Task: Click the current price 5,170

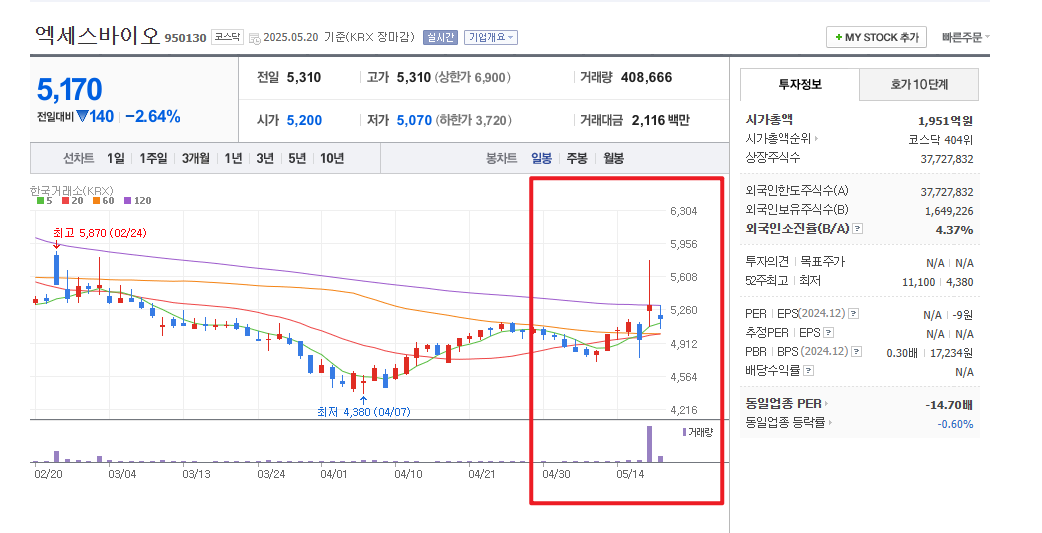Action: (x=70, y=90)
